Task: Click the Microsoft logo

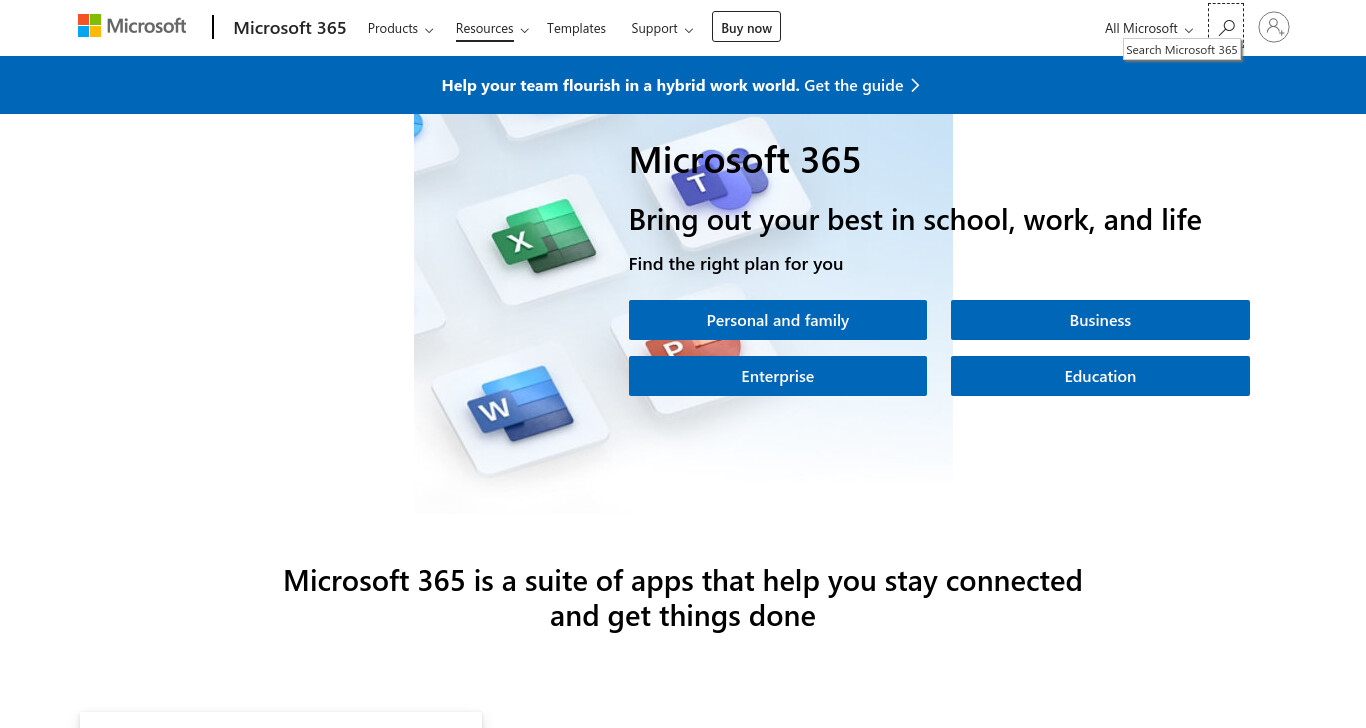Action: pyautogui.click(x=132, y=26)
